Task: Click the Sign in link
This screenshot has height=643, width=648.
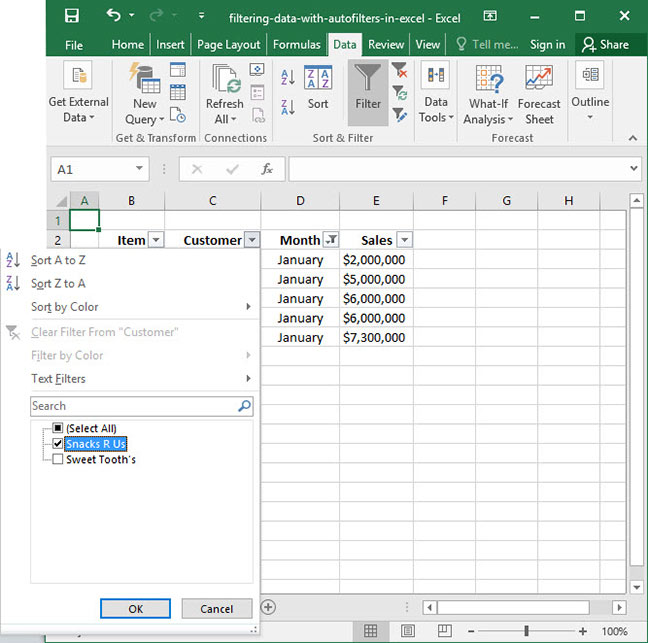Action: [548, 45]
